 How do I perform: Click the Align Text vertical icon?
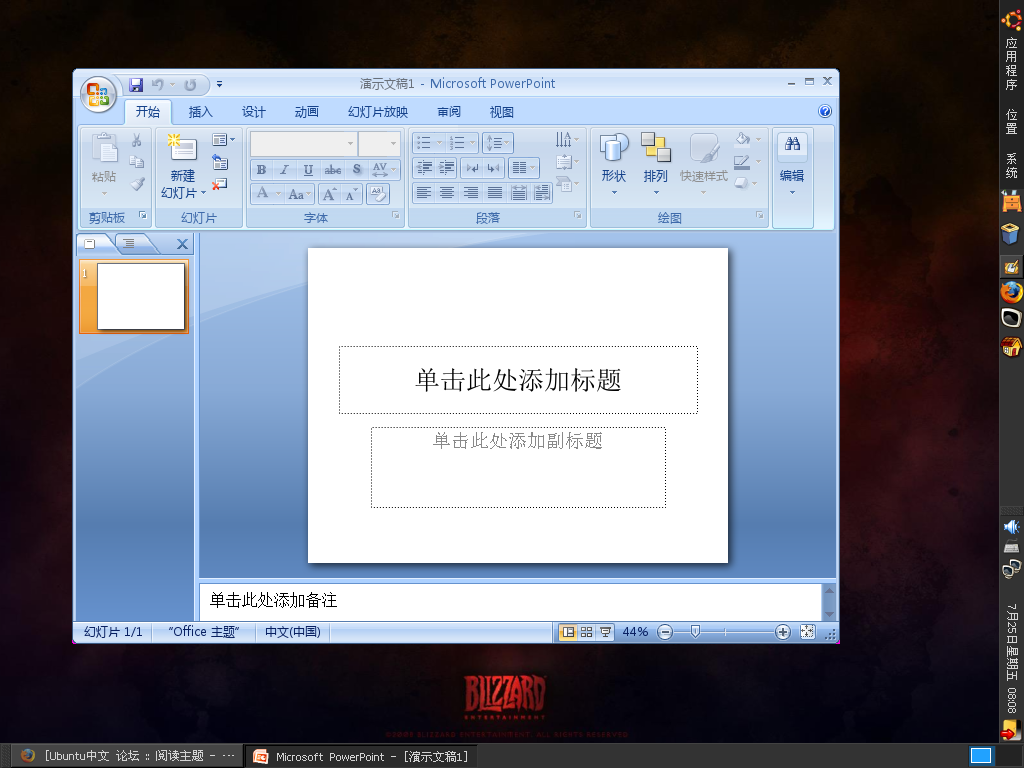[x=564, y=161]
